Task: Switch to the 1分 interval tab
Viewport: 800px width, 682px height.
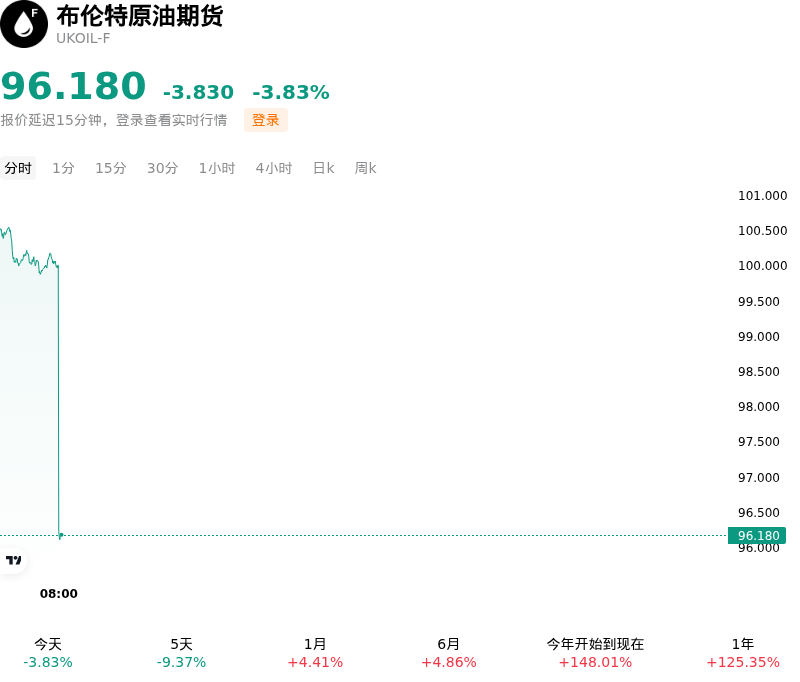Action: point(63,168)
